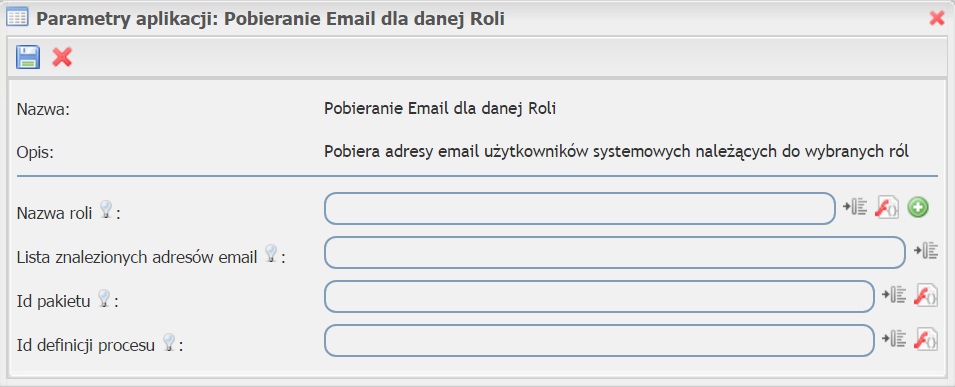Open function editor for Nazwa roli

(x=887, y=208)
